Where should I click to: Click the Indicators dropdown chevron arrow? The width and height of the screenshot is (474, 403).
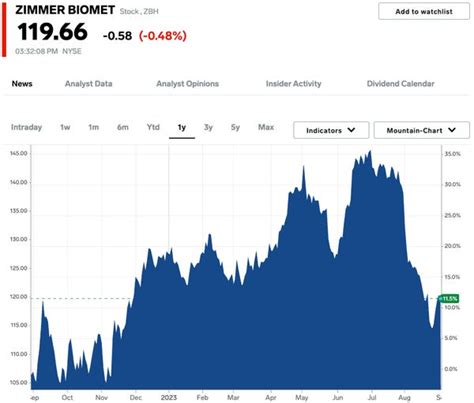point(351,130)
